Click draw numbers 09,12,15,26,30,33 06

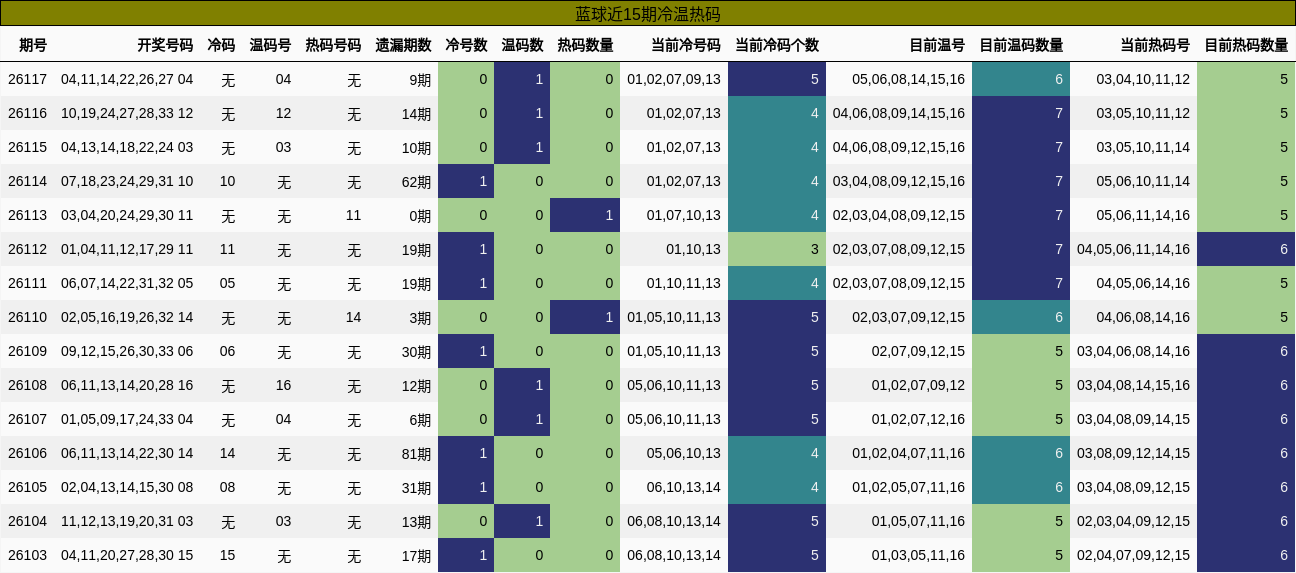(127, 351)
